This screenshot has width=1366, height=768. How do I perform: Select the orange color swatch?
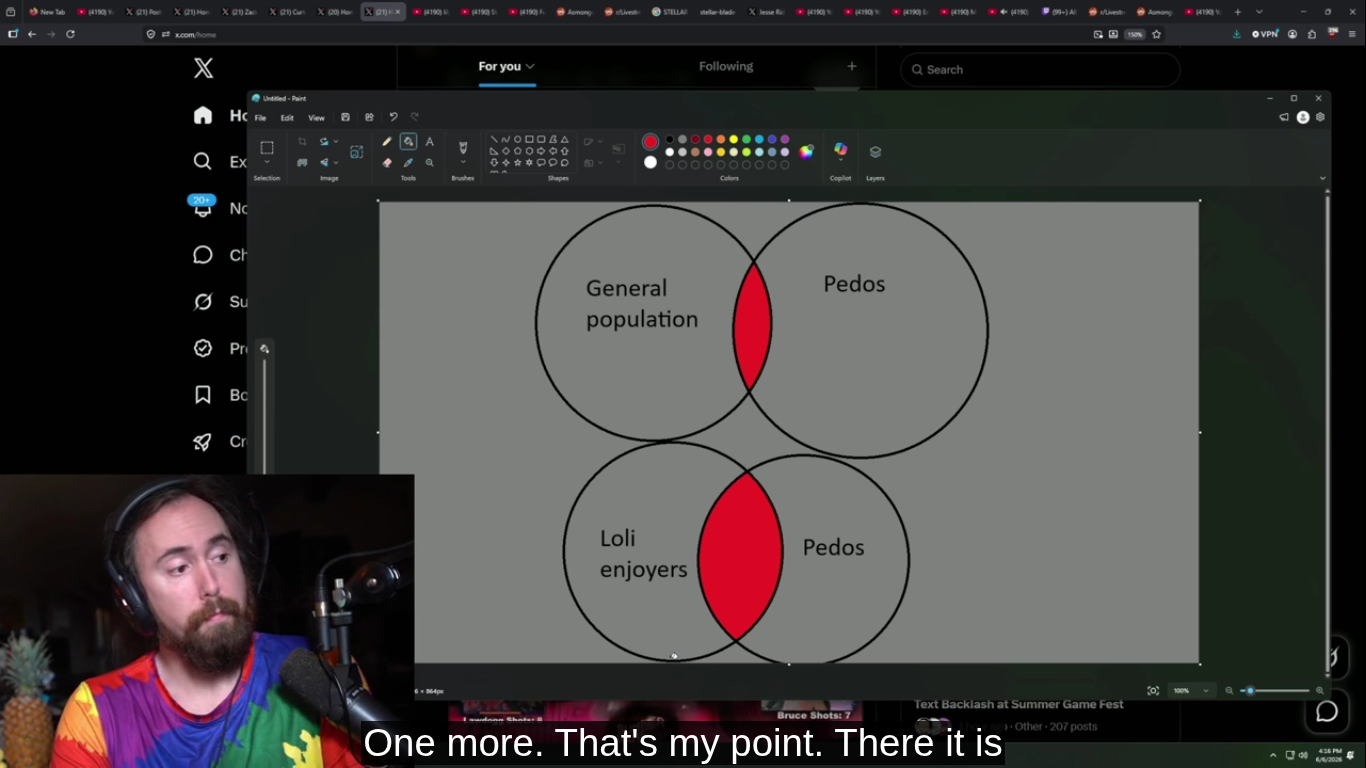click(x=721, y=139)
